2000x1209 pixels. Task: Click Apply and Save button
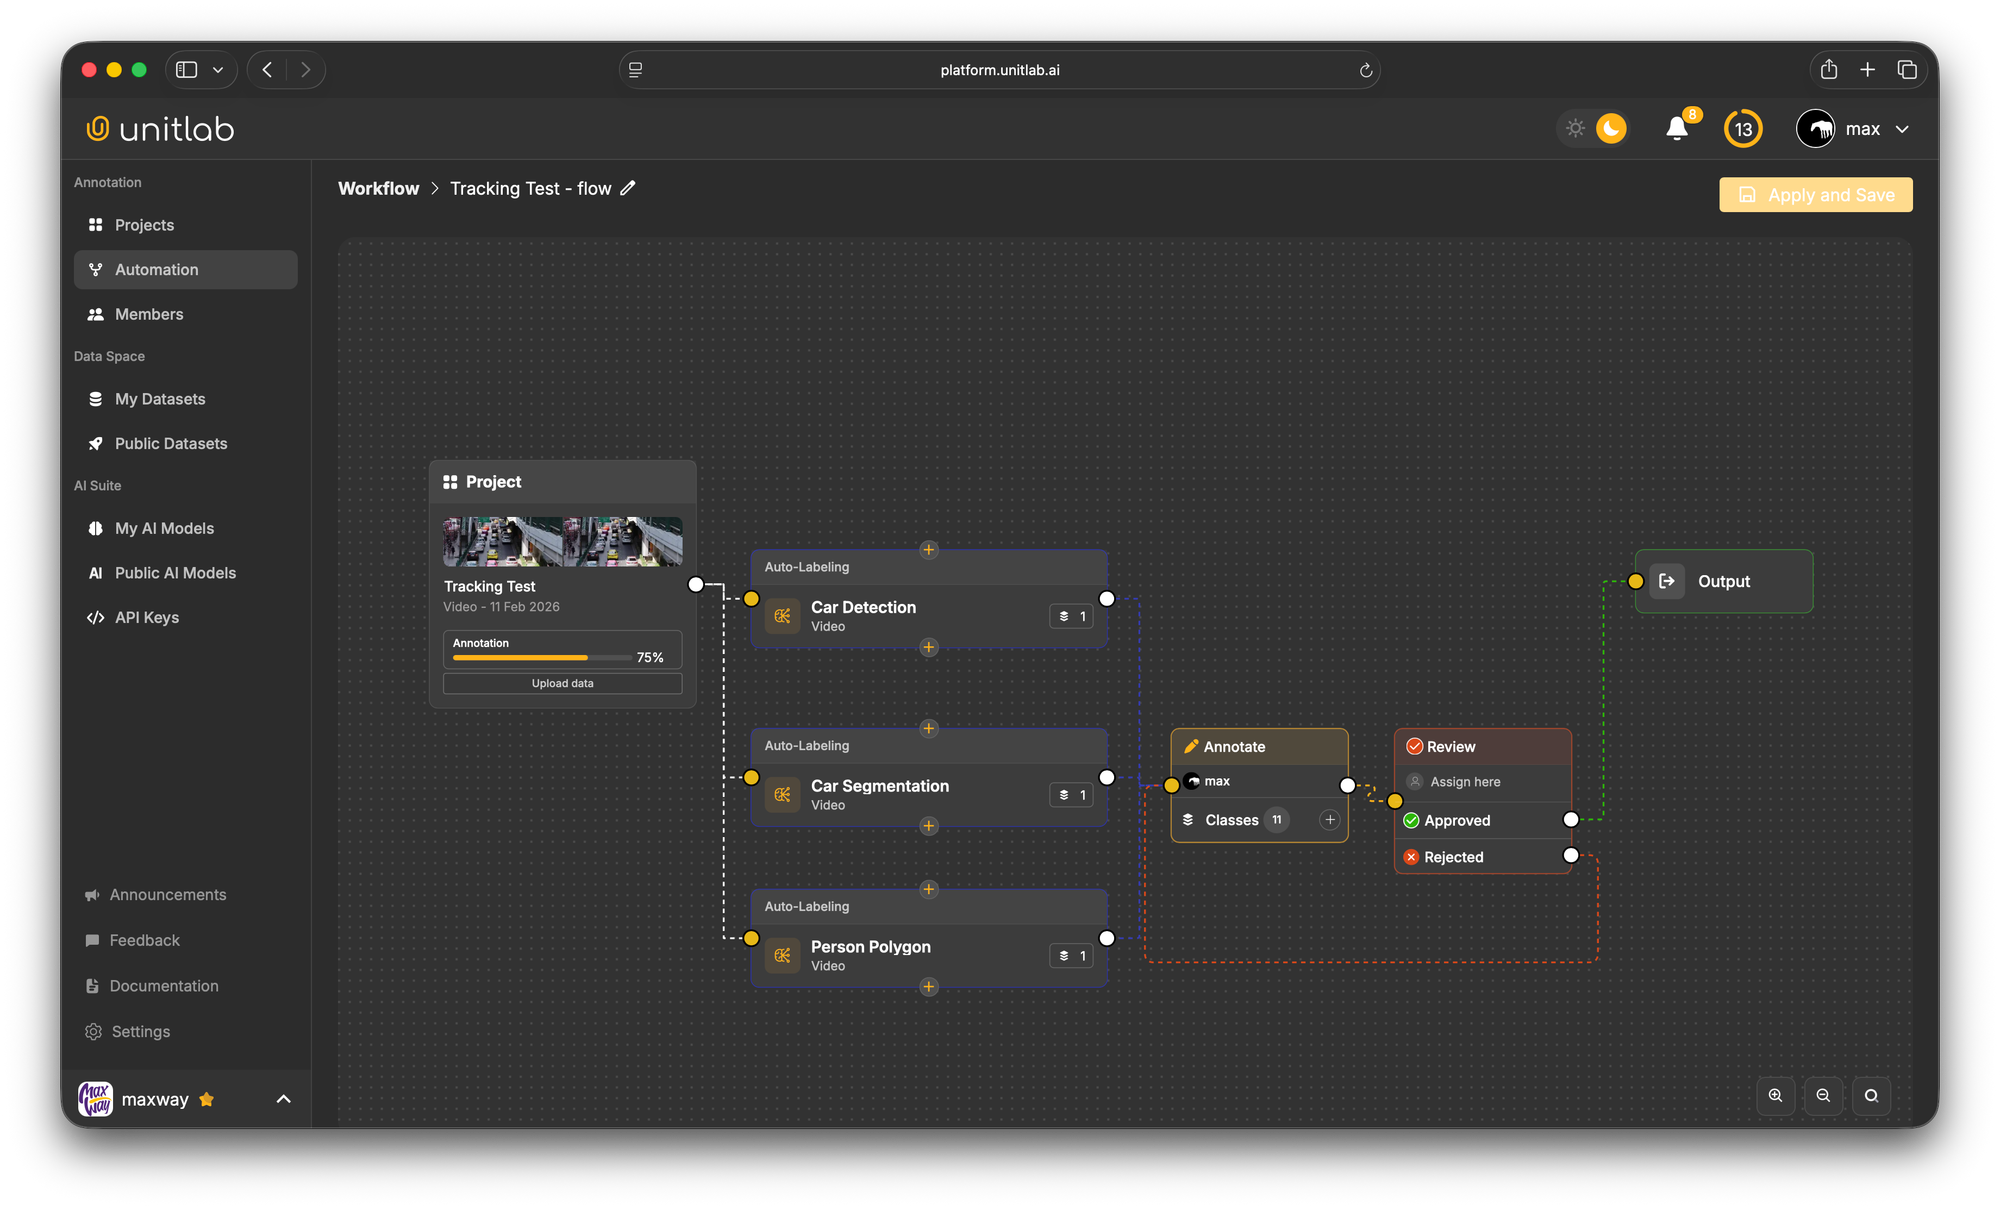tap(1815, 195)
